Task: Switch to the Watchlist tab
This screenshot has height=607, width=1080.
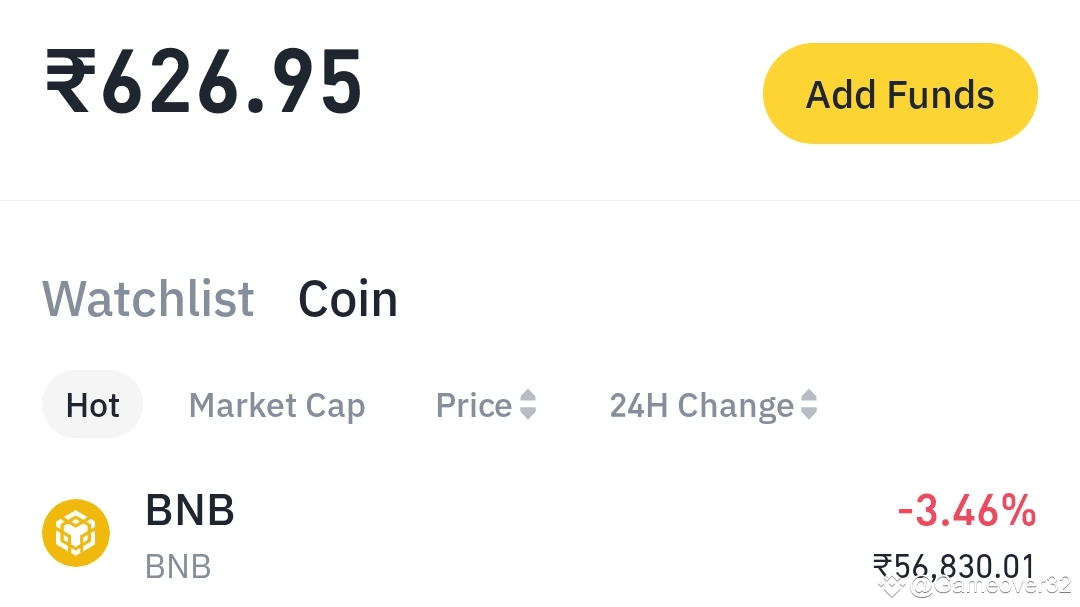Action: [148, 299]
